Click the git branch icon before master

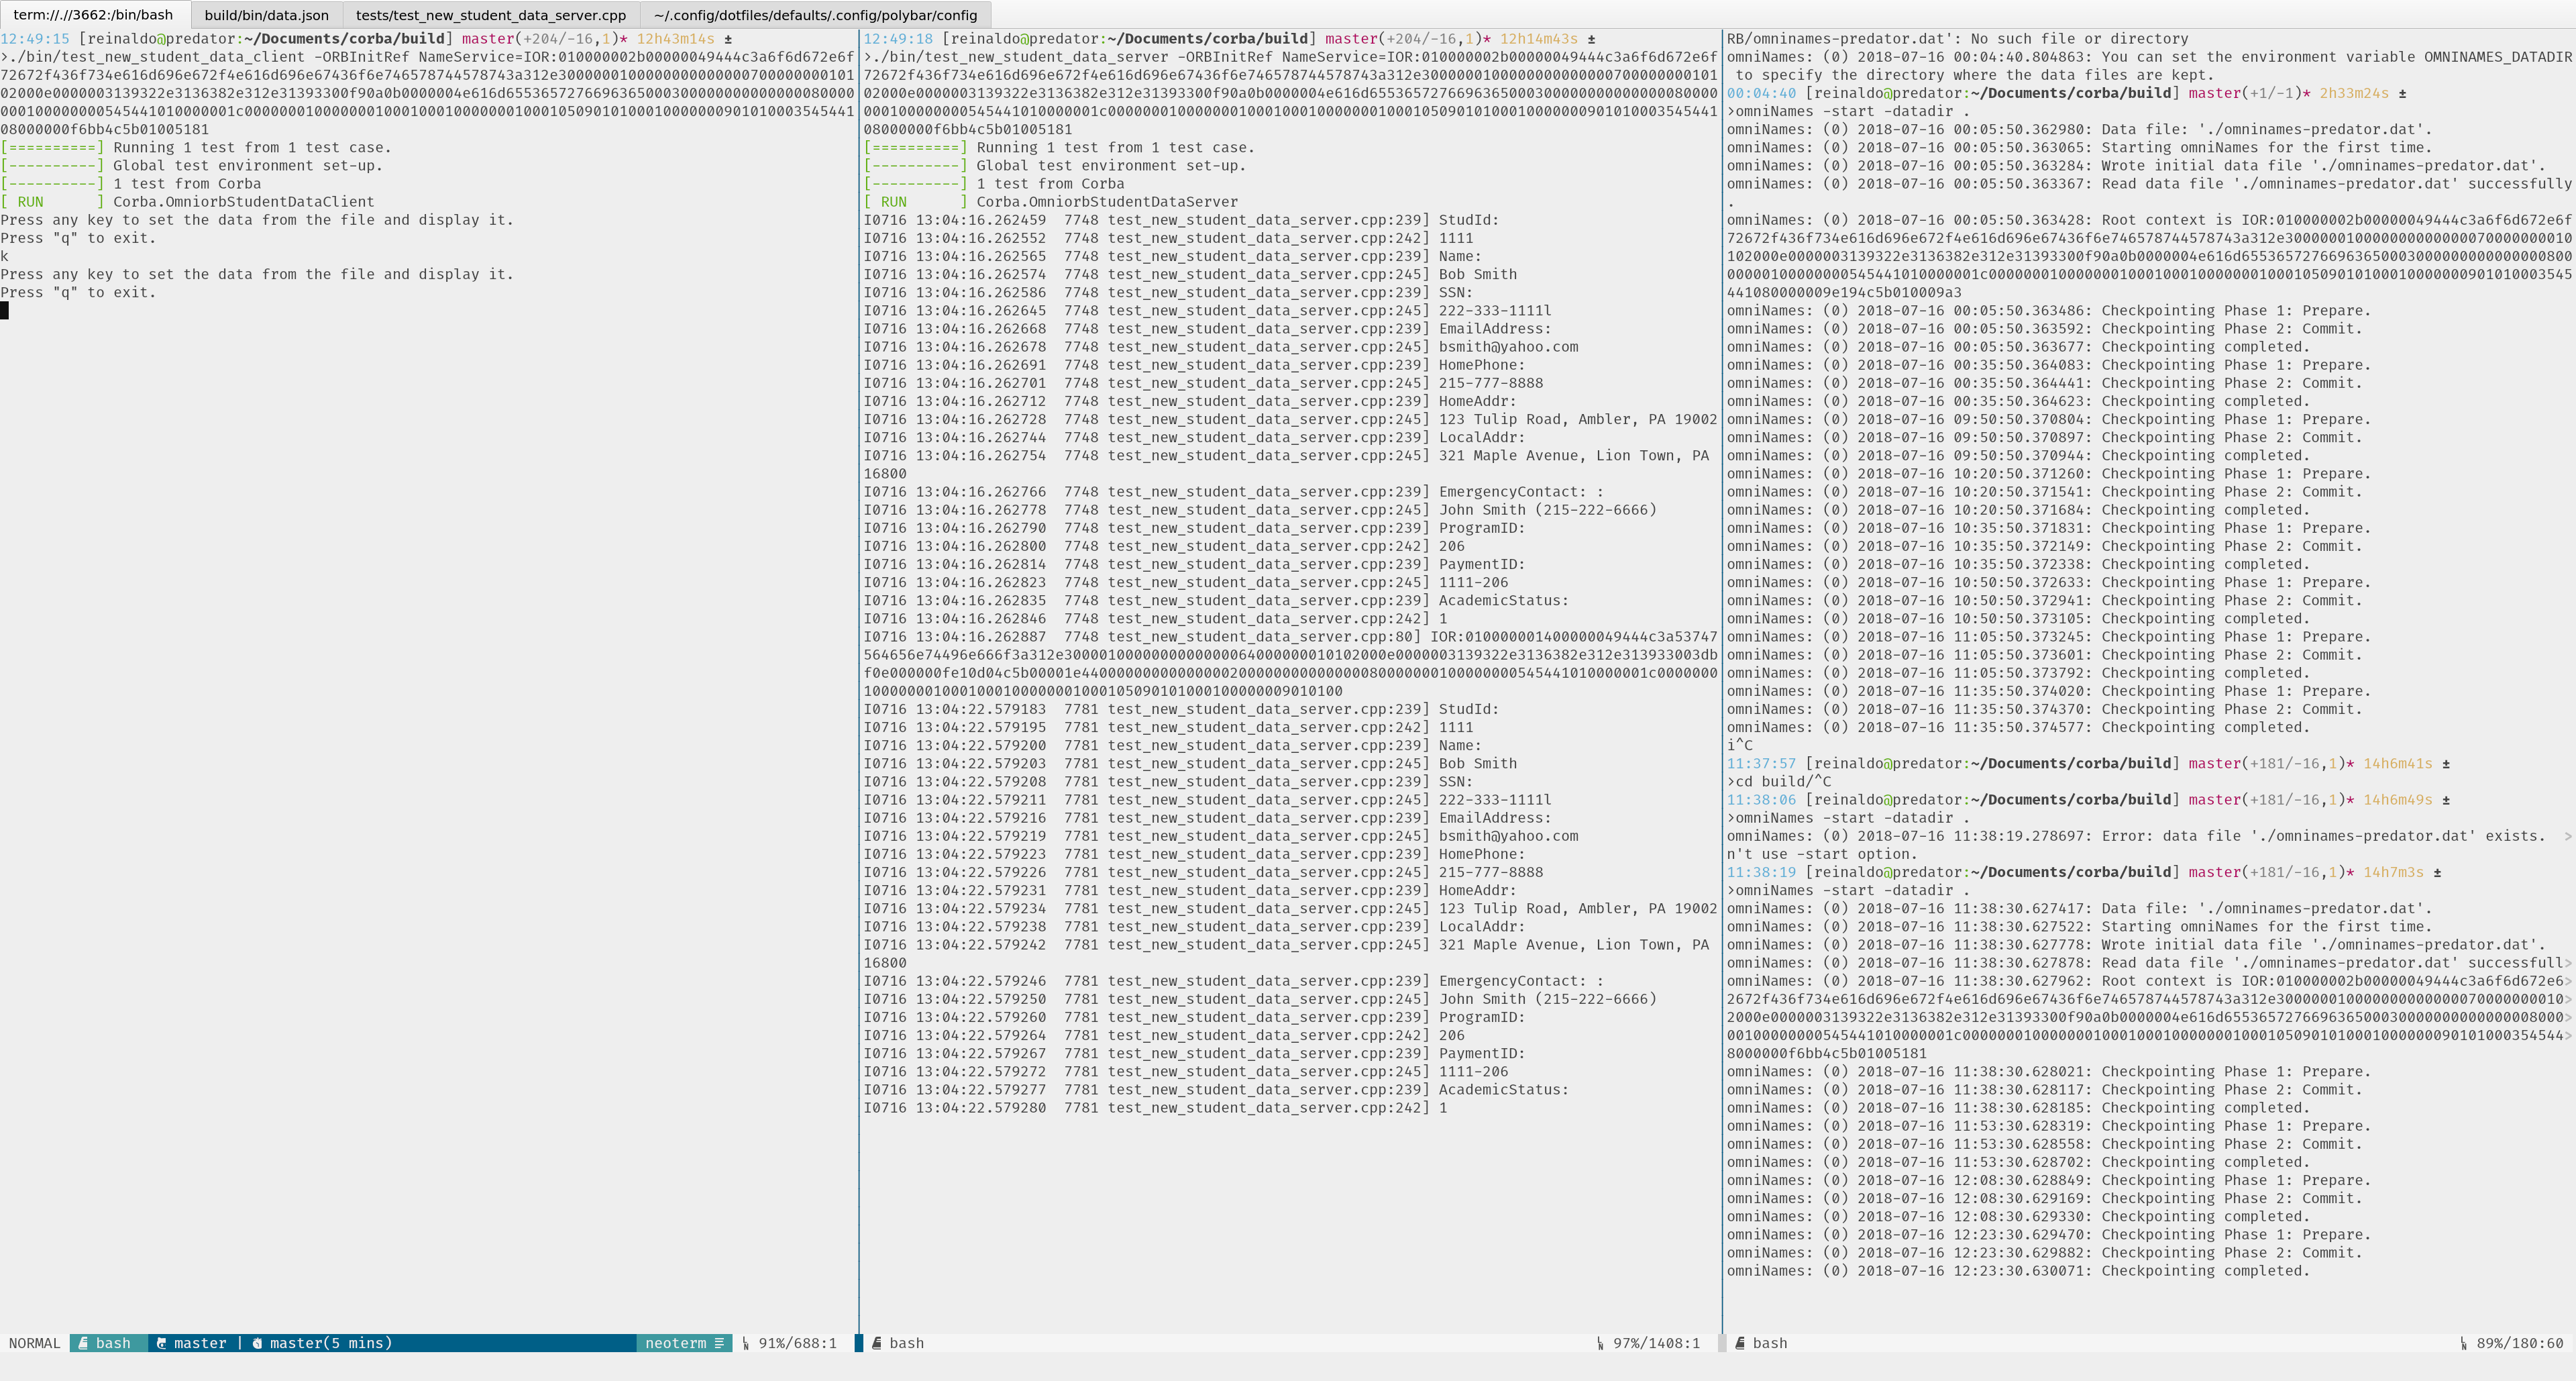tap(161, 1343)
